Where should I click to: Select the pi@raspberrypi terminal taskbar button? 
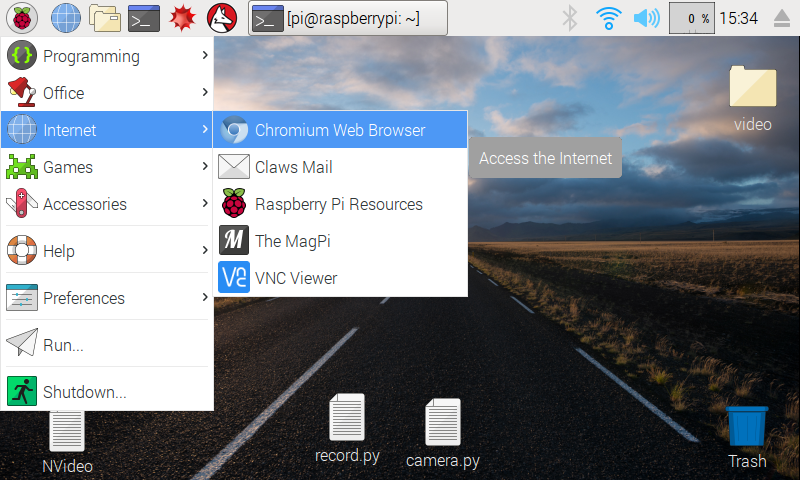pyautogui.click(x=348, y=18)
